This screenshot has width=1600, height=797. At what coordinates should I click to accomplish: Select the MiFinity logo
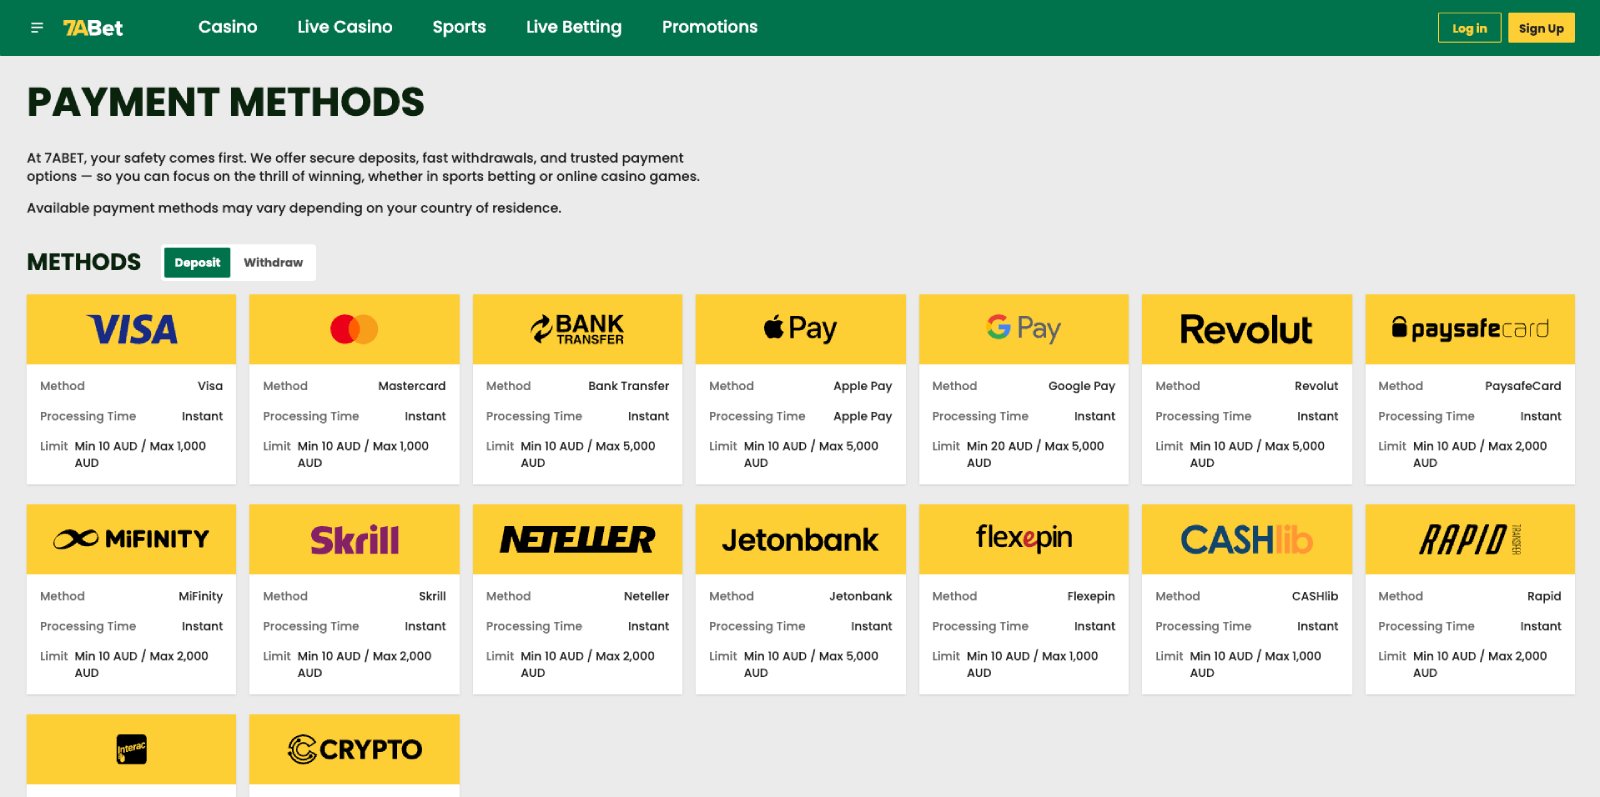pyautogui.click(x=131, y=539)
